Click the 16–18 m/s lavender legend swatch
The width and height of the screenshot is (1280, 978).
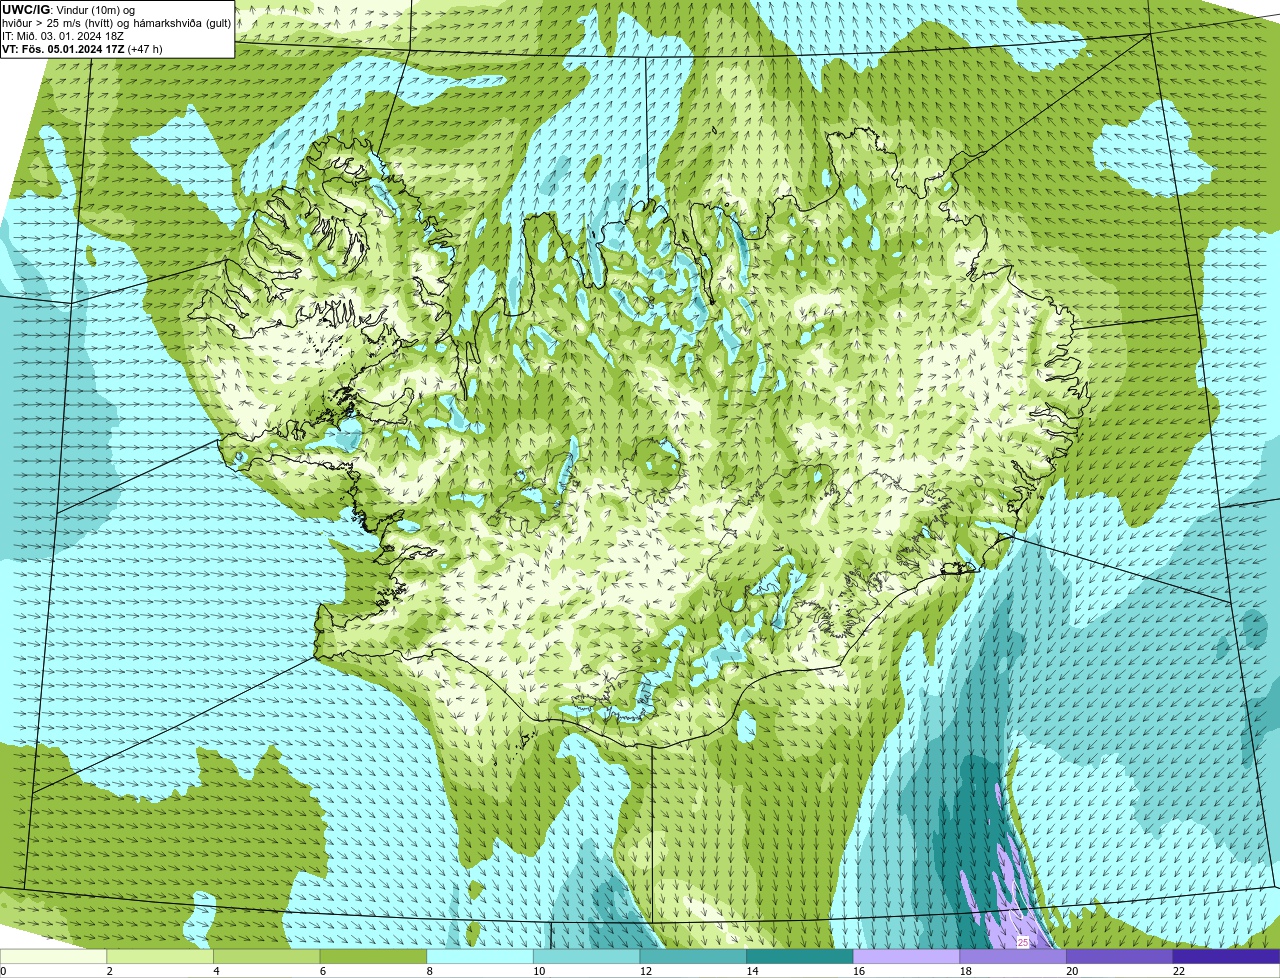pyautogui.click(x=906, y=956)
